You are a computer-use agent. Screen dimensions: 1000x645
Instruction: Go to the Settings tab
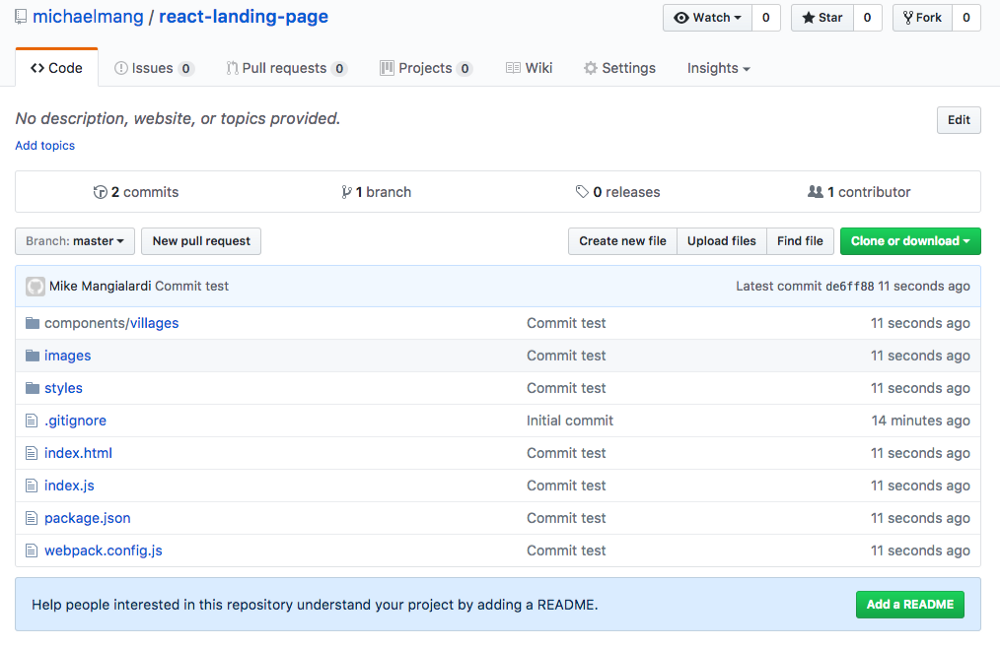click(620, 68)
